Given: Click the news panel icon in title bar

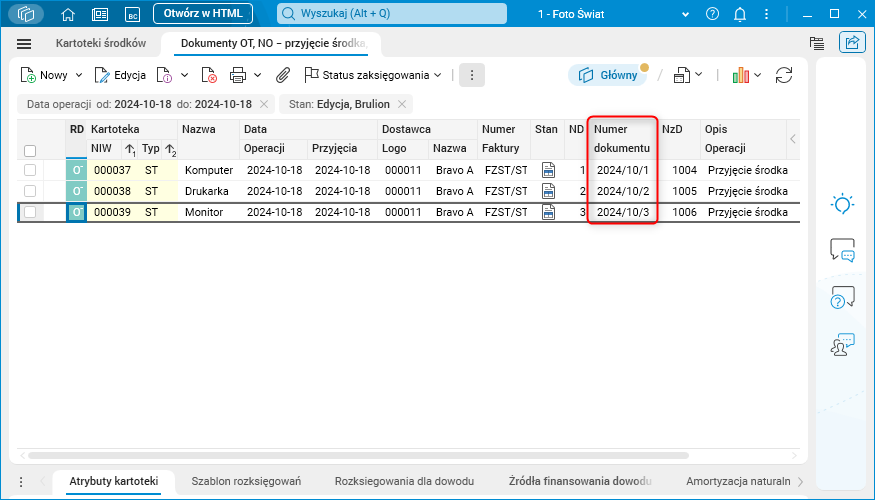Looking at the screenshot, I should point(100,15).
